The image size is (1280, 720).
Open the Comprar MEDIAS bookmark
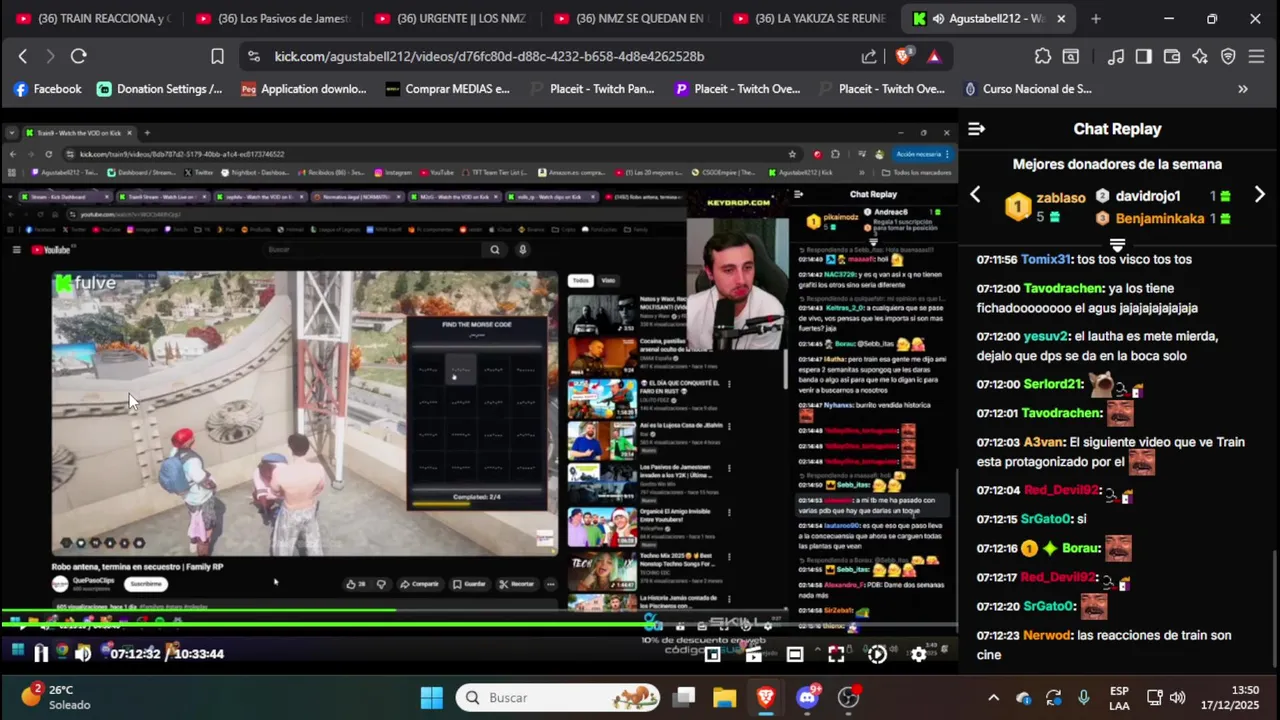click(x=448, y=89)
